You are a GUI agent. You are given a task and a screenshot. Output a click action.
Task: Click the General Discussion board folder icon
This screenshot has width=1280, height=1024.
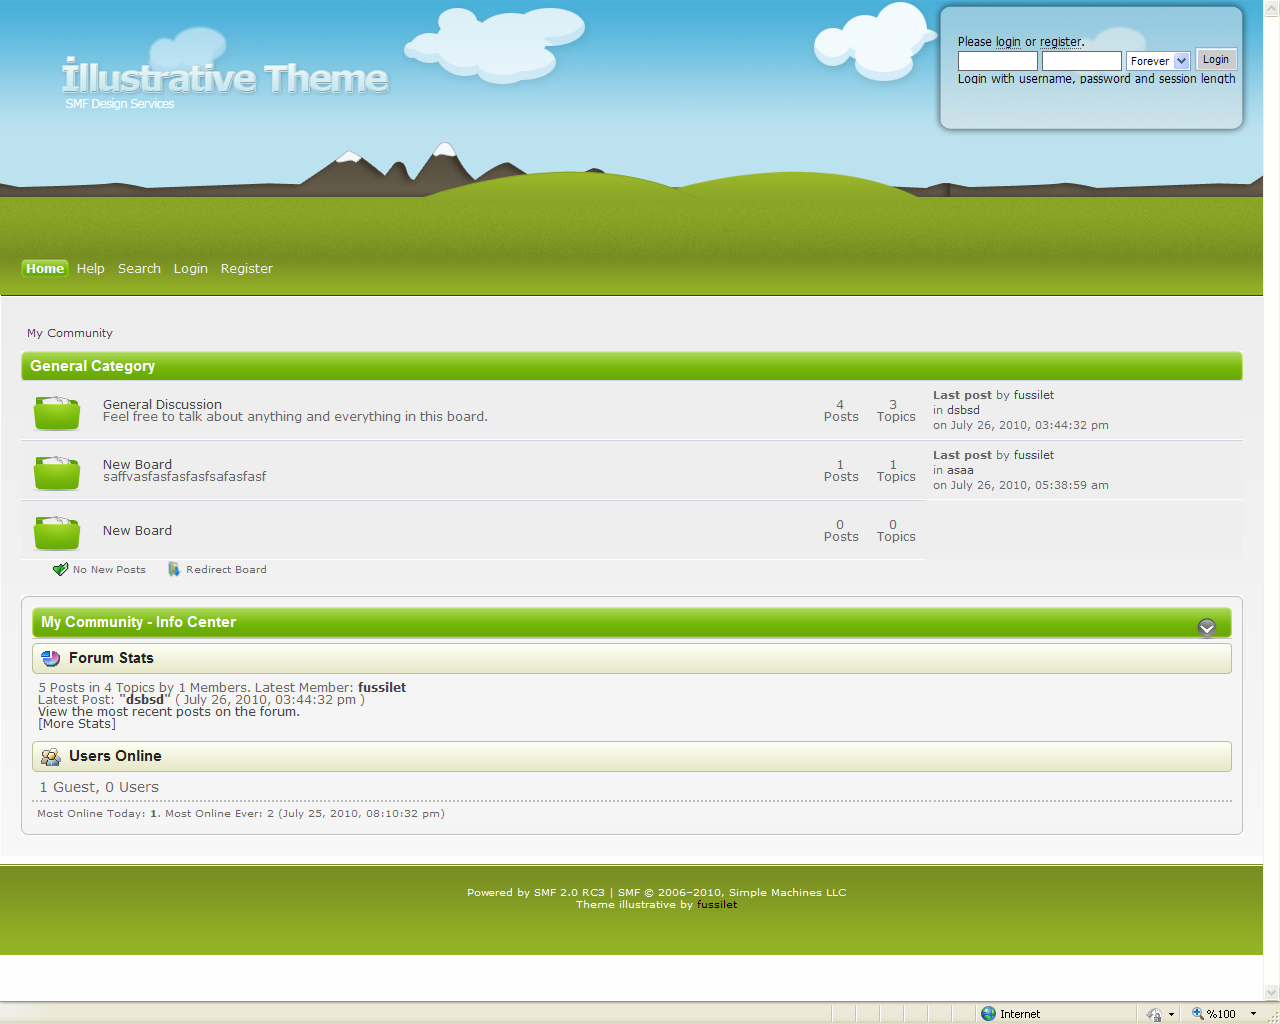click(x=57, y=412)
